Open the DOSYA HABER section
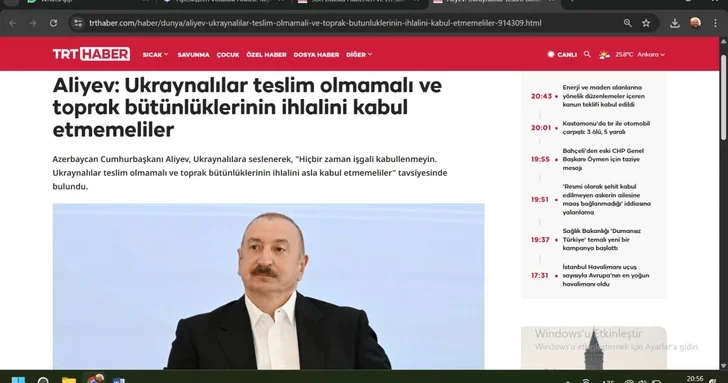This screenshot has height=383, width=728. coord(316,54)
